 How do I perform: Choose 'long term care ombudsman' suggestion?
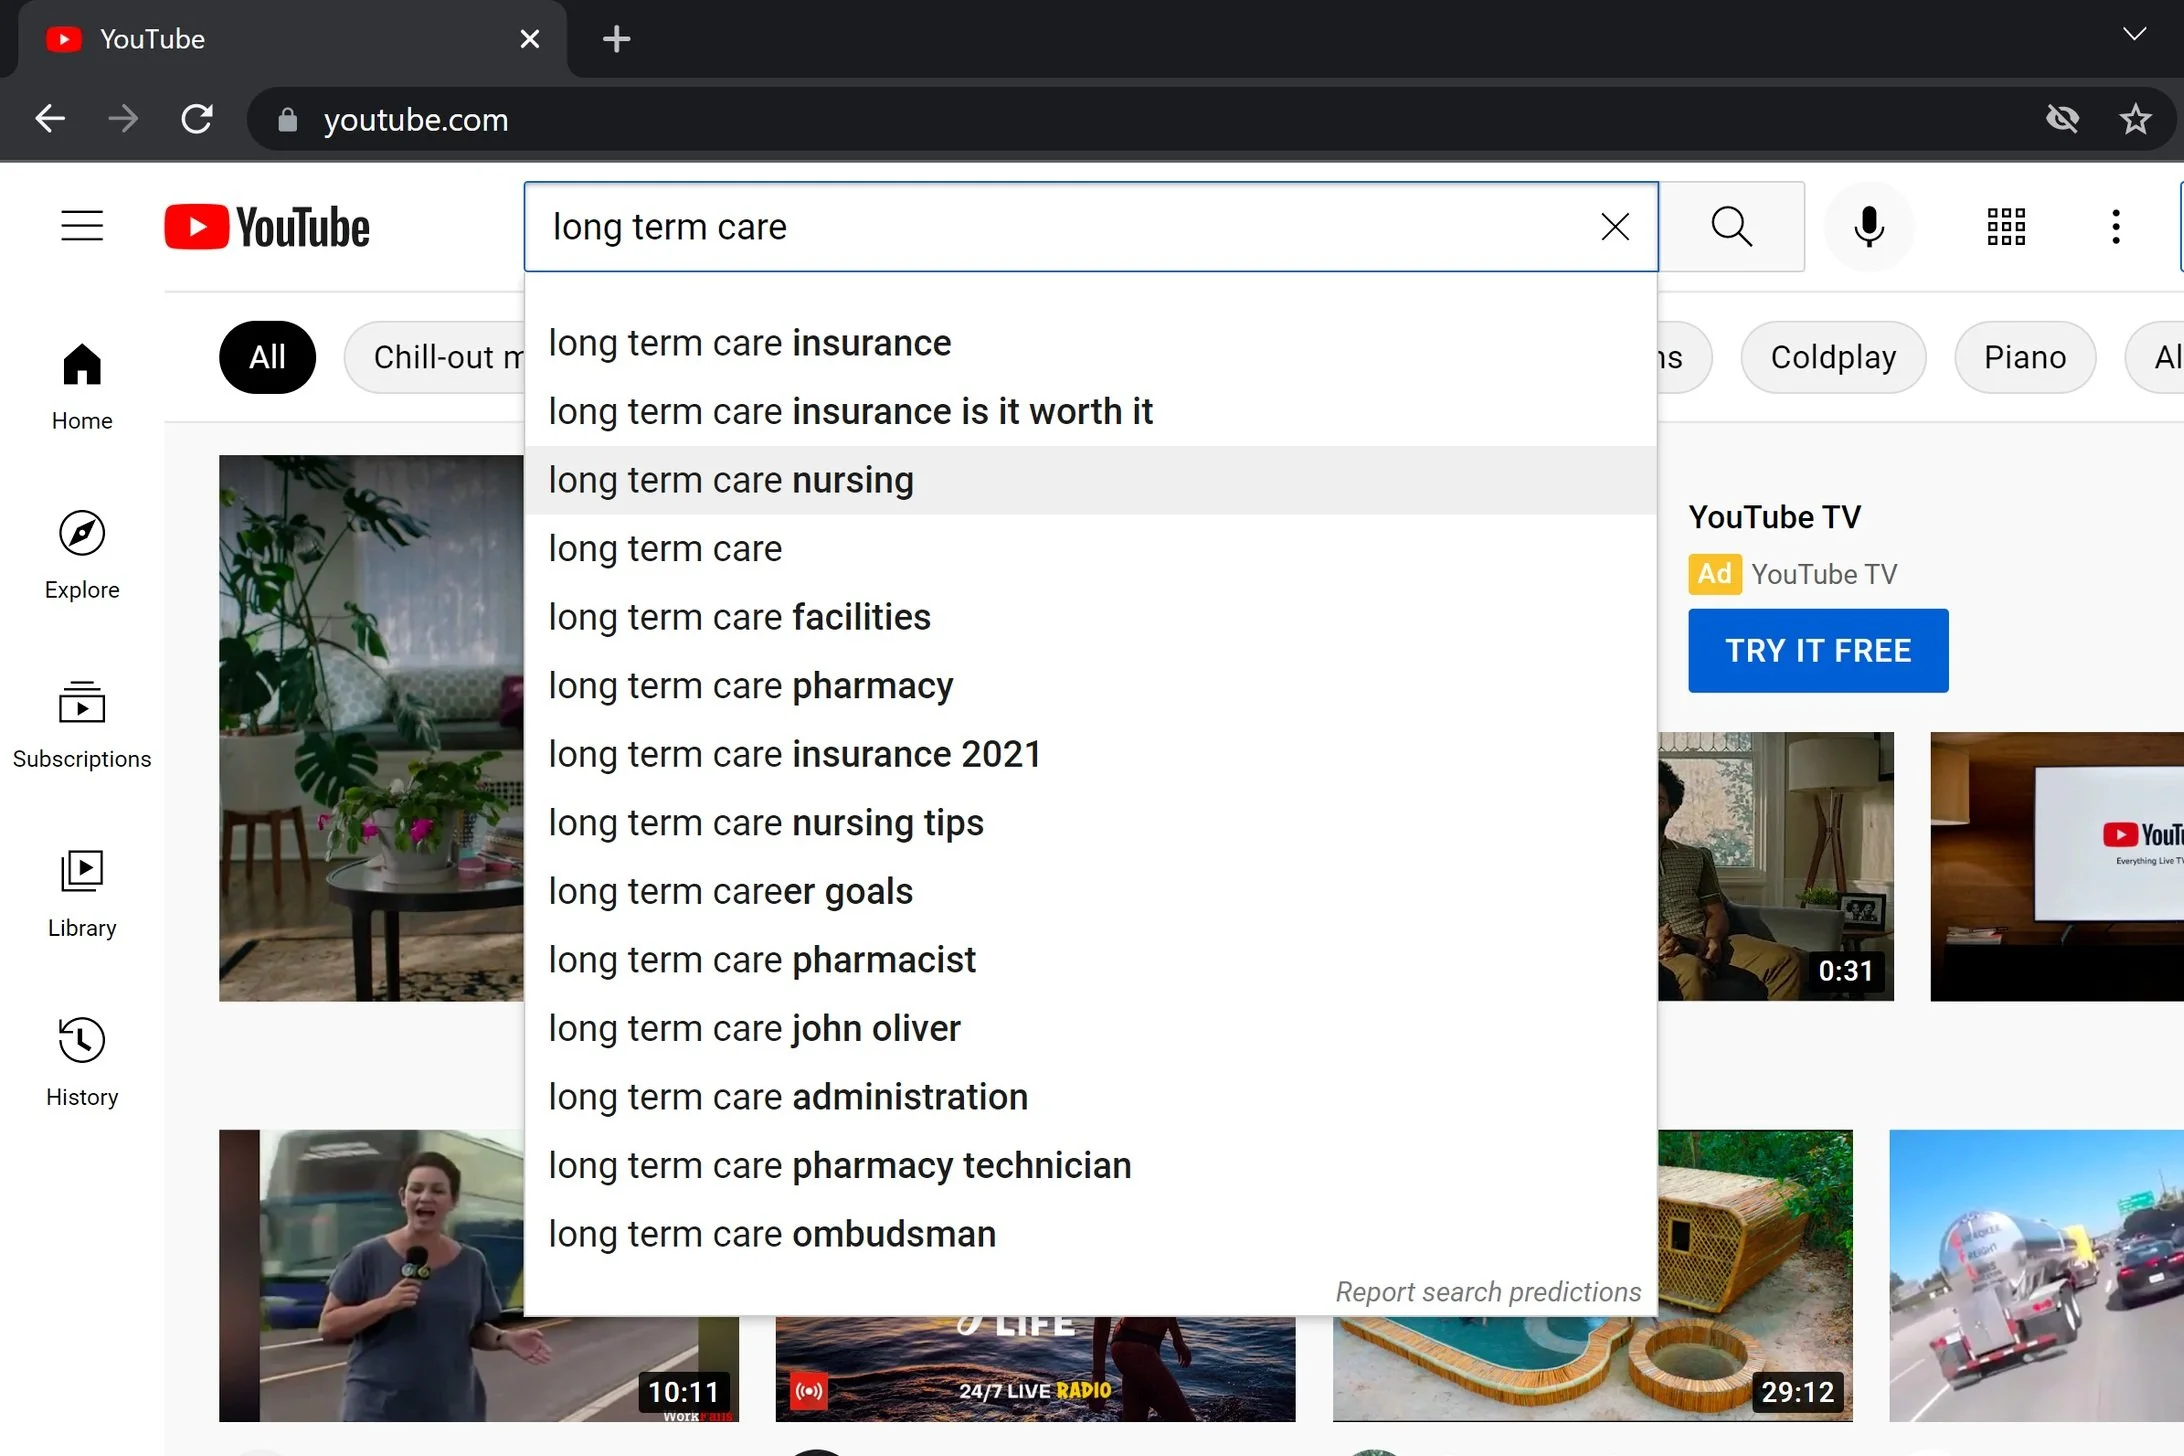[1090, 1233]
